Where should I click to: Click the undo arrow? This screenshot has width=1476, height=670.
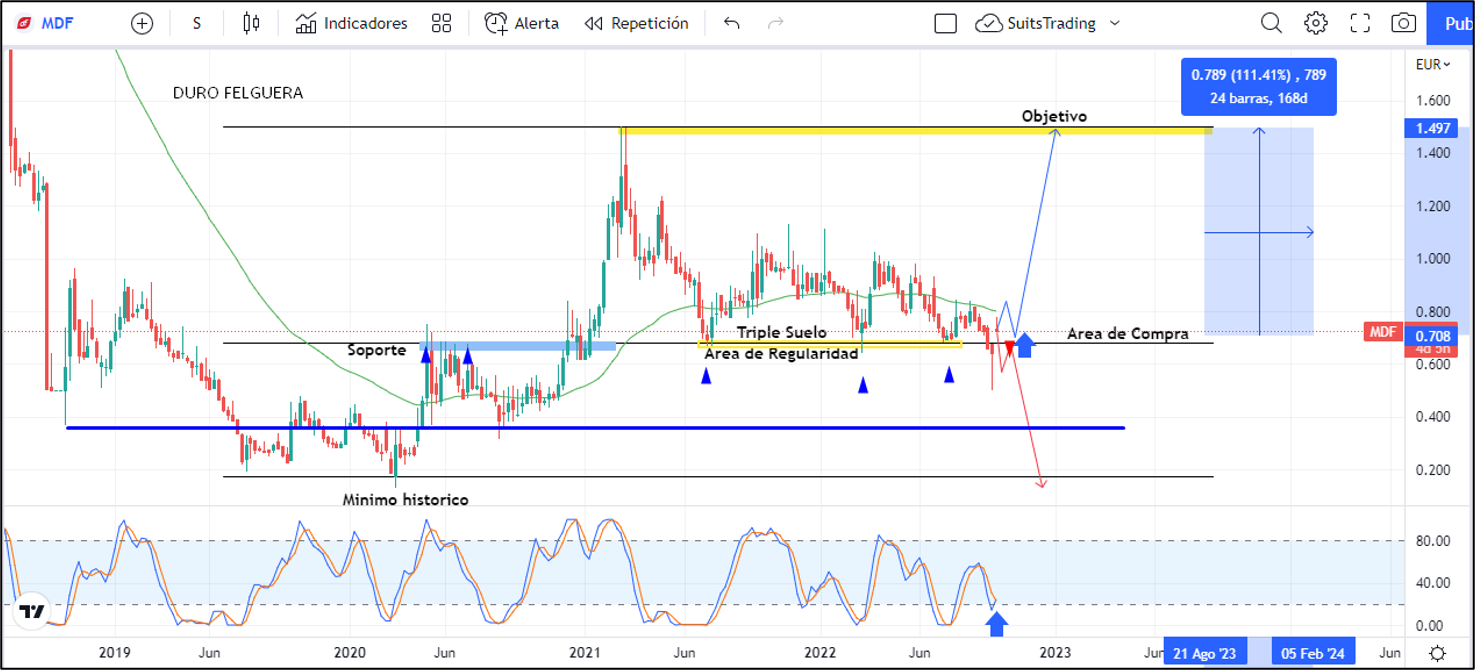tap(732, 23)
